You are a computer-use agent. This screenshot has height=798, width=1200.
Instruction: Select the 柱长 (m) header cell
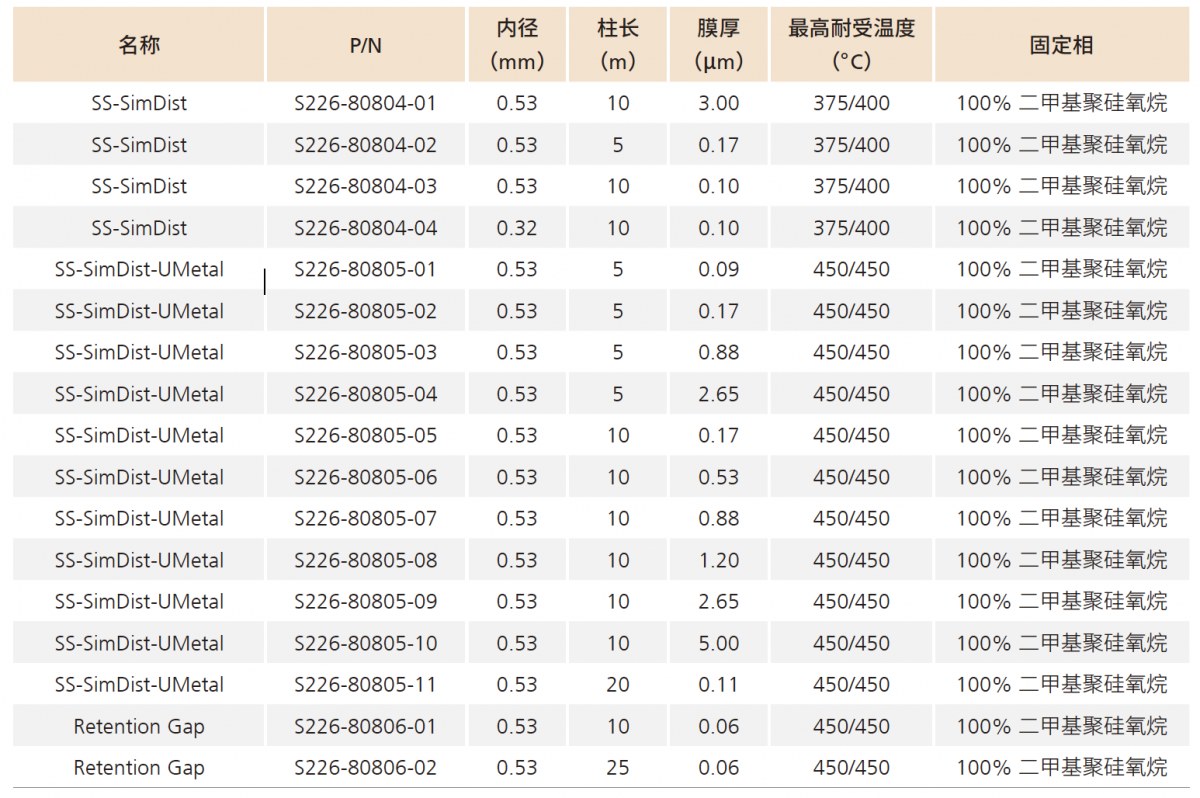pos(618,45)
